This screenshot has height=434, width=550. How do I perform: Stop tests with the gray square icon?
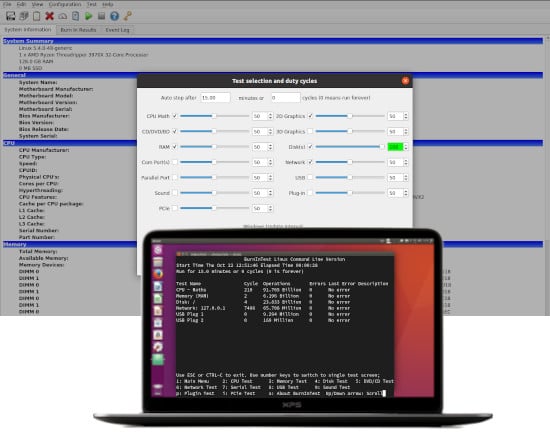click(x=101, y=16)
